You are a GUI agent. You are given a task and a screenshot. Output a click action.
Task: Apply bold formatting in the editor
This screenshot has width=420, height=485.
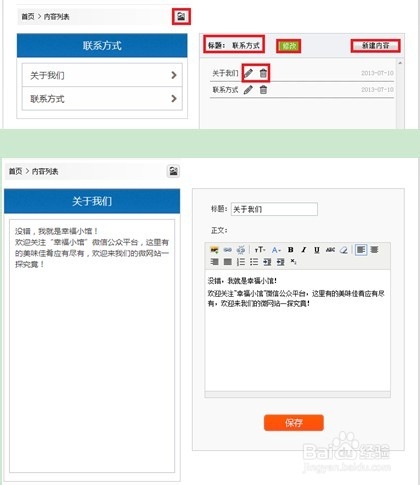[291, 250]
